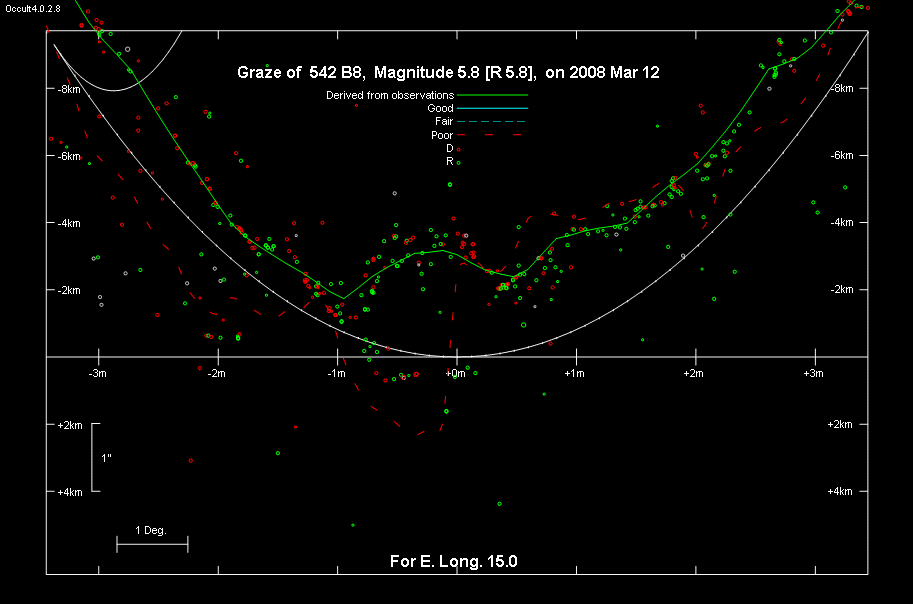This screenshot has height=604, width=913.
Task: Click the 'Fair' legend entry
Action: click(444, 121)
